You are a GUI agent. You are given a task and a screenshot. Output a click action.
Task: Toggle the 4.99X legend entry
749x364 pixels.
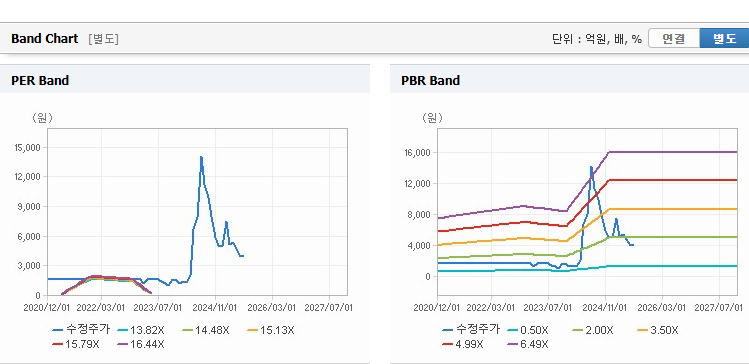[464, 344]
